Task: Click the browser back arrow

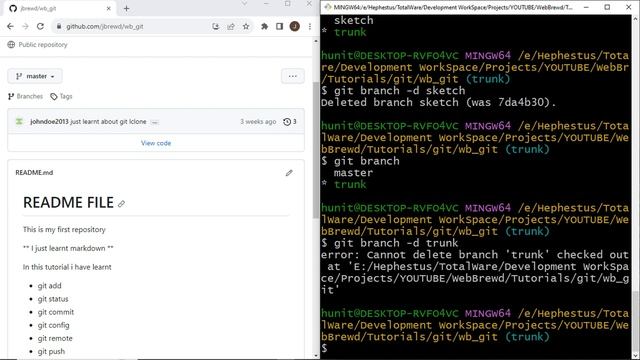Action: click(10, 26)
